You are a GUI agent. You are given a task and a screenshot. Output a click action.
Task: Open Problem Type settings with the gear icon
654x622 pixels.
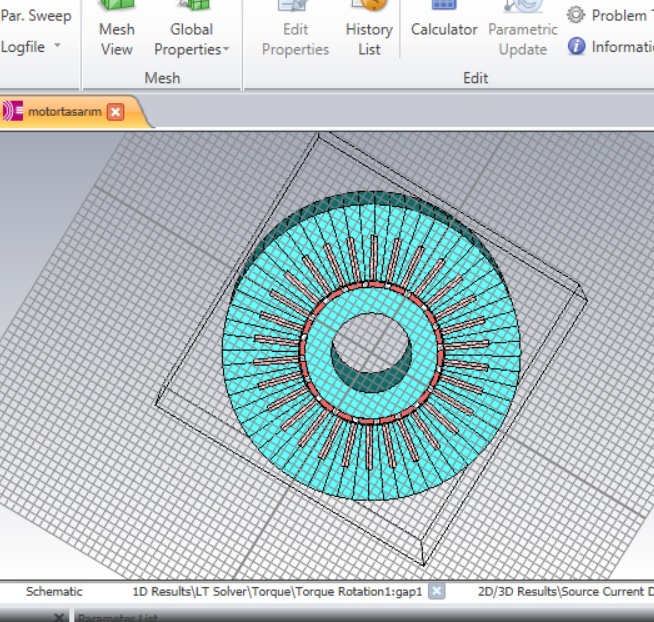click(x=576, y=15)
